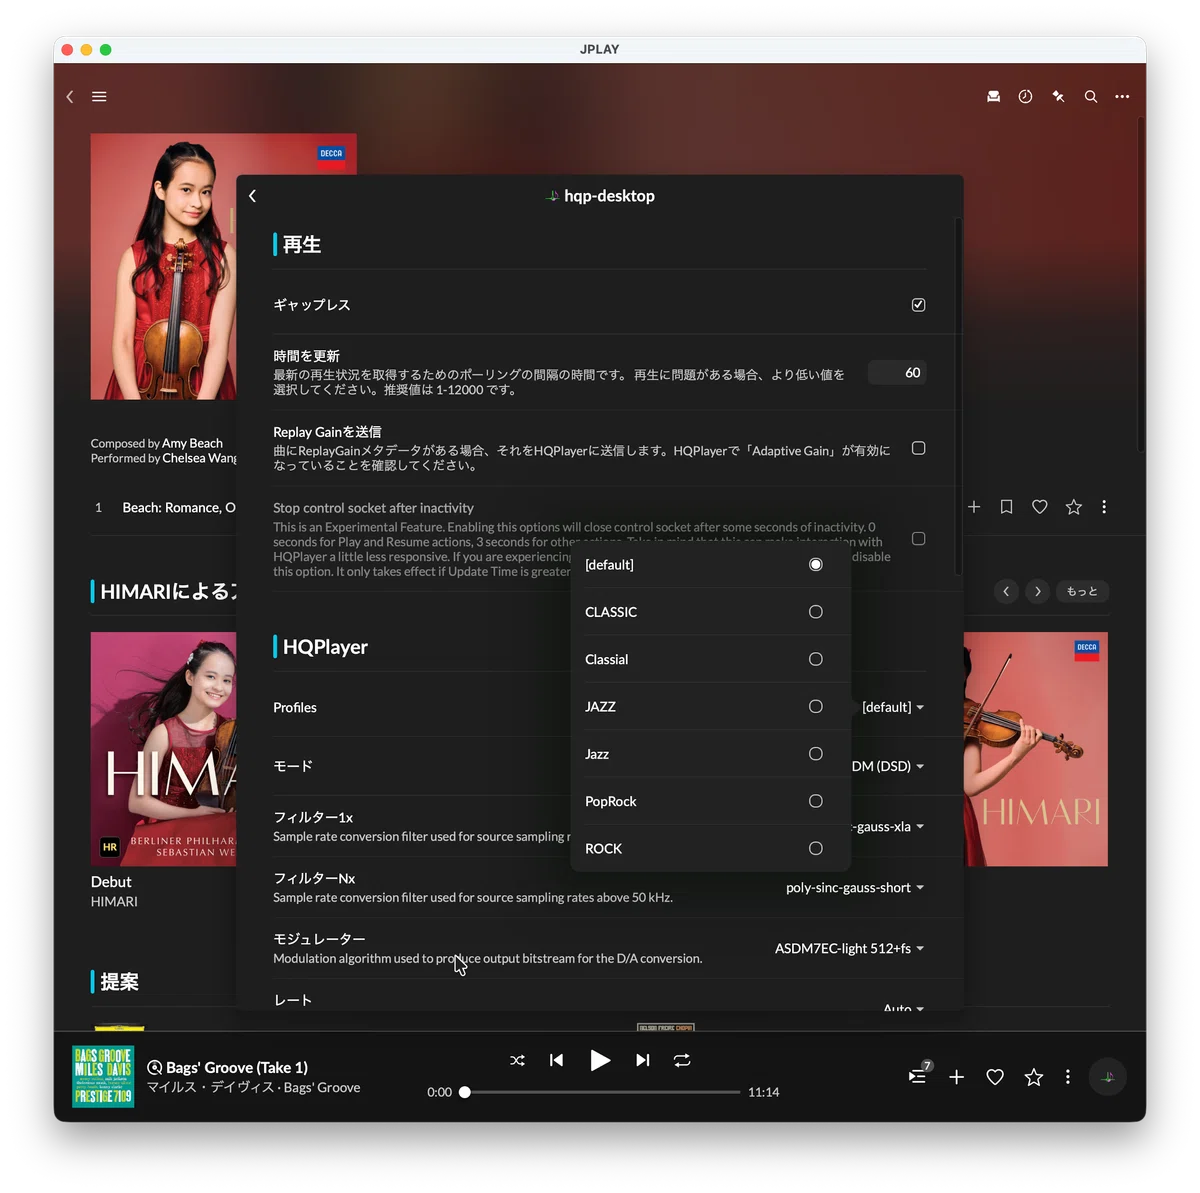The width and height of the screenshot is (1200, 1193).
Task: Click the search icon beside Bags' Groove title
Action: point(155,1067)
